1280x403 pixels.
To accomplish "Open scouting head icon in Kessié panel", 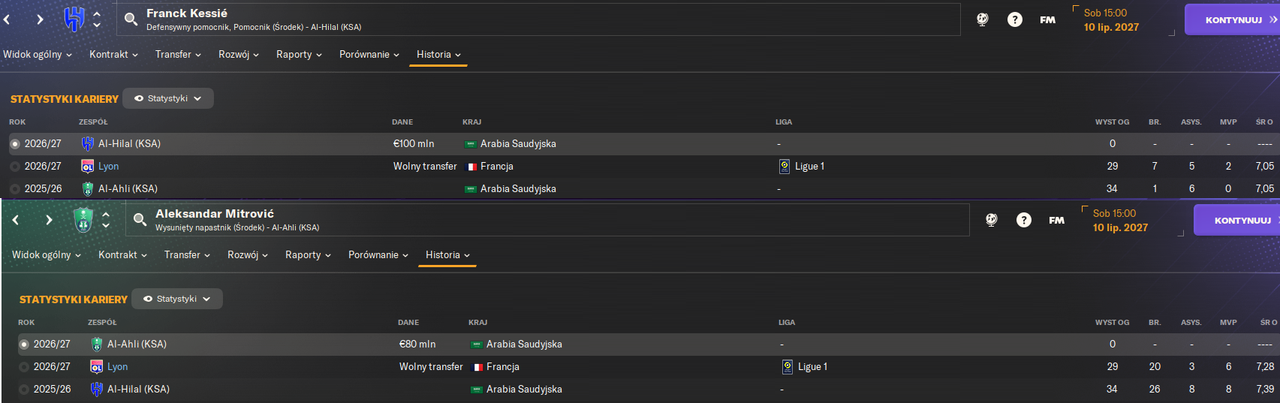I will click(x=983, y=19).
